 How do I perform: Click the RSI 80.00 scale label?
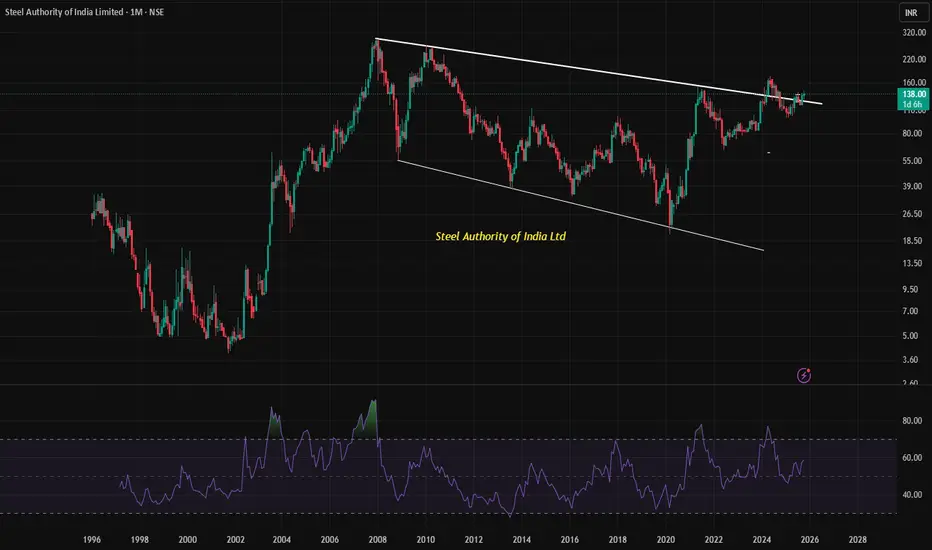coord(912,421)
